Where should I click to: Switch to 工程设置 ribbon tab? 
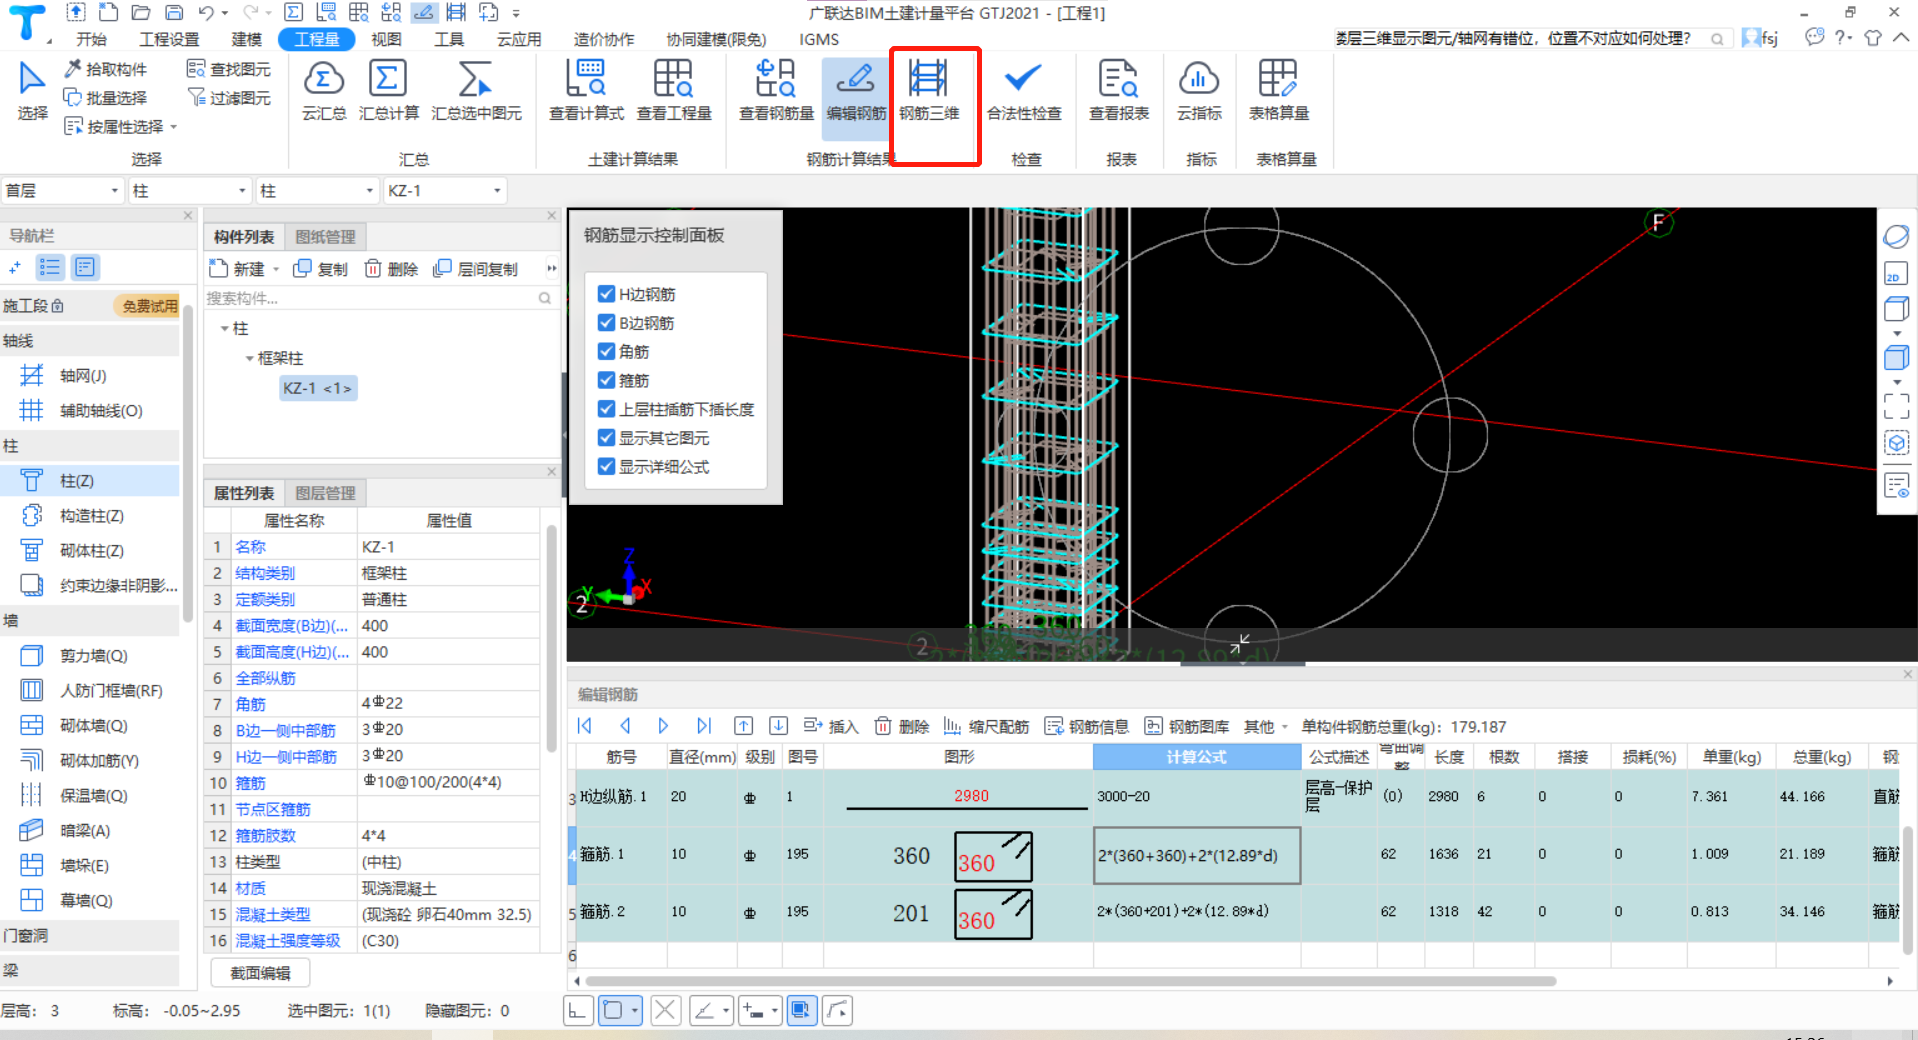point(169,39)
